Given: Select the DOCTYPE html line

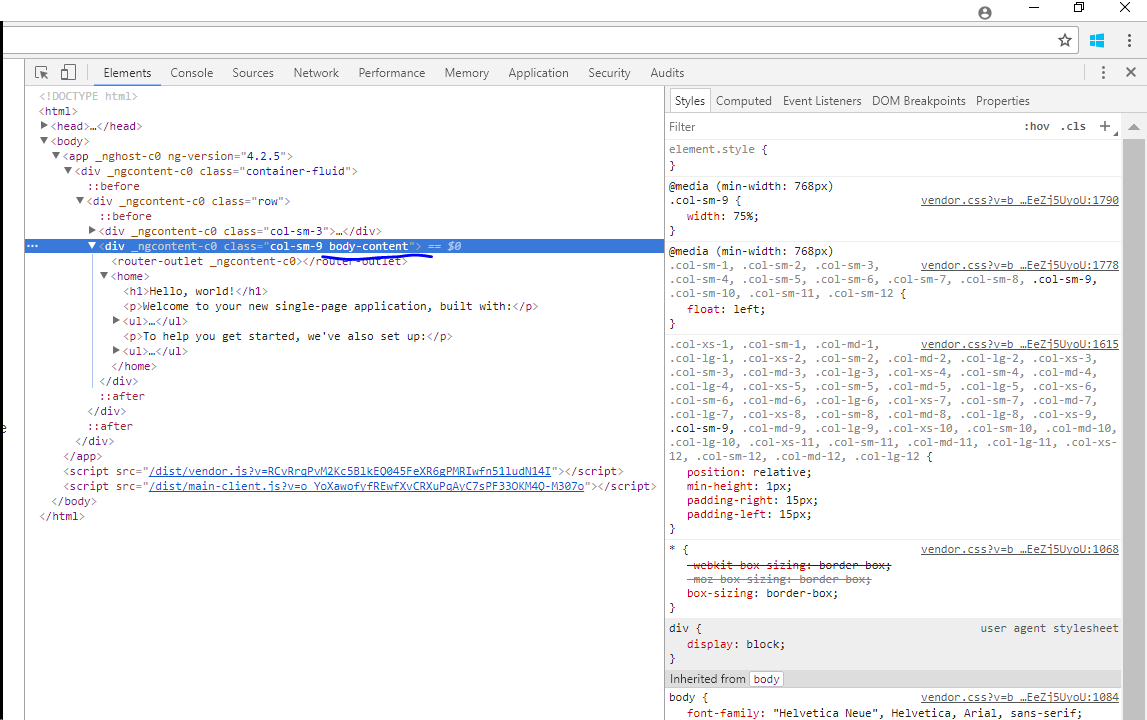Looking at the screenshot, I should tap(88, 96).
